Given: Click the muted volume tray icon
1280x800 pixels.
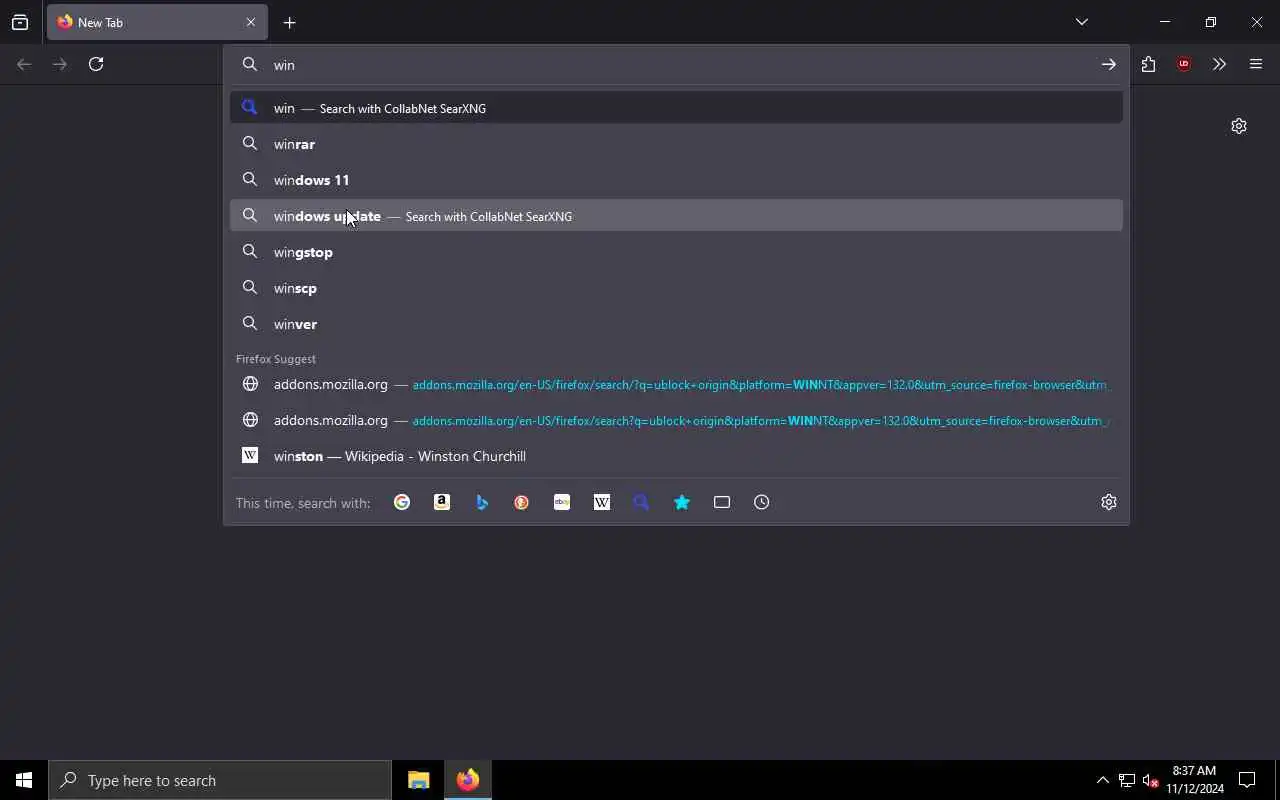Looking at the screenshot, I should [1150, 780].
